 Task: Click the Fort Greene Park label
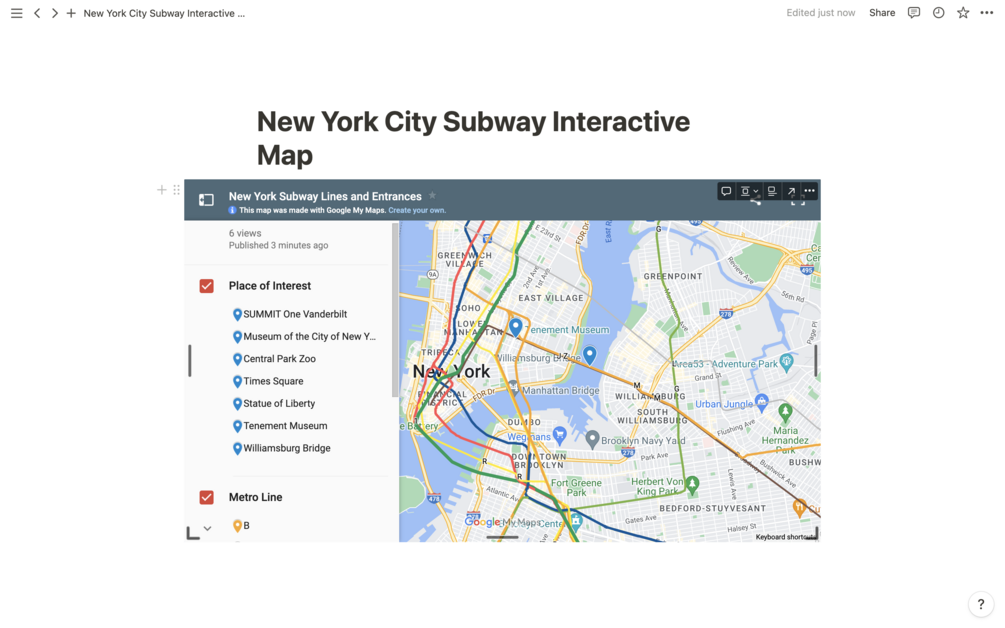576,488
